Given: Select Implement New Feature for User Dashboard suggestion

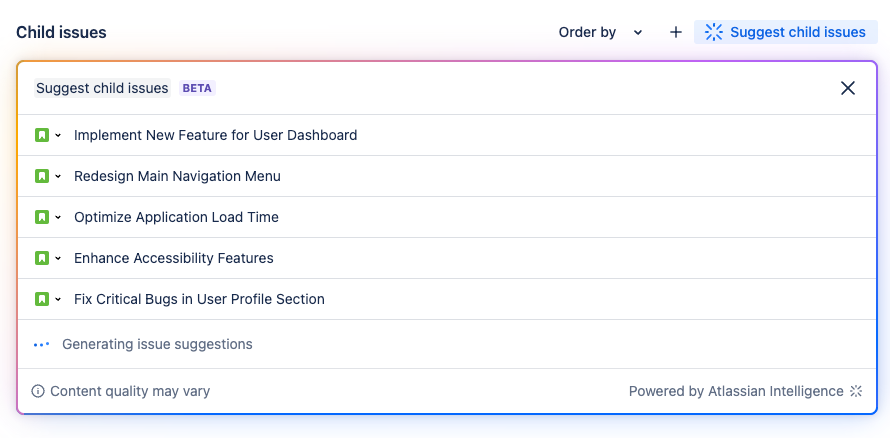Looking at the screenshot, I should [x=215, y=135].
